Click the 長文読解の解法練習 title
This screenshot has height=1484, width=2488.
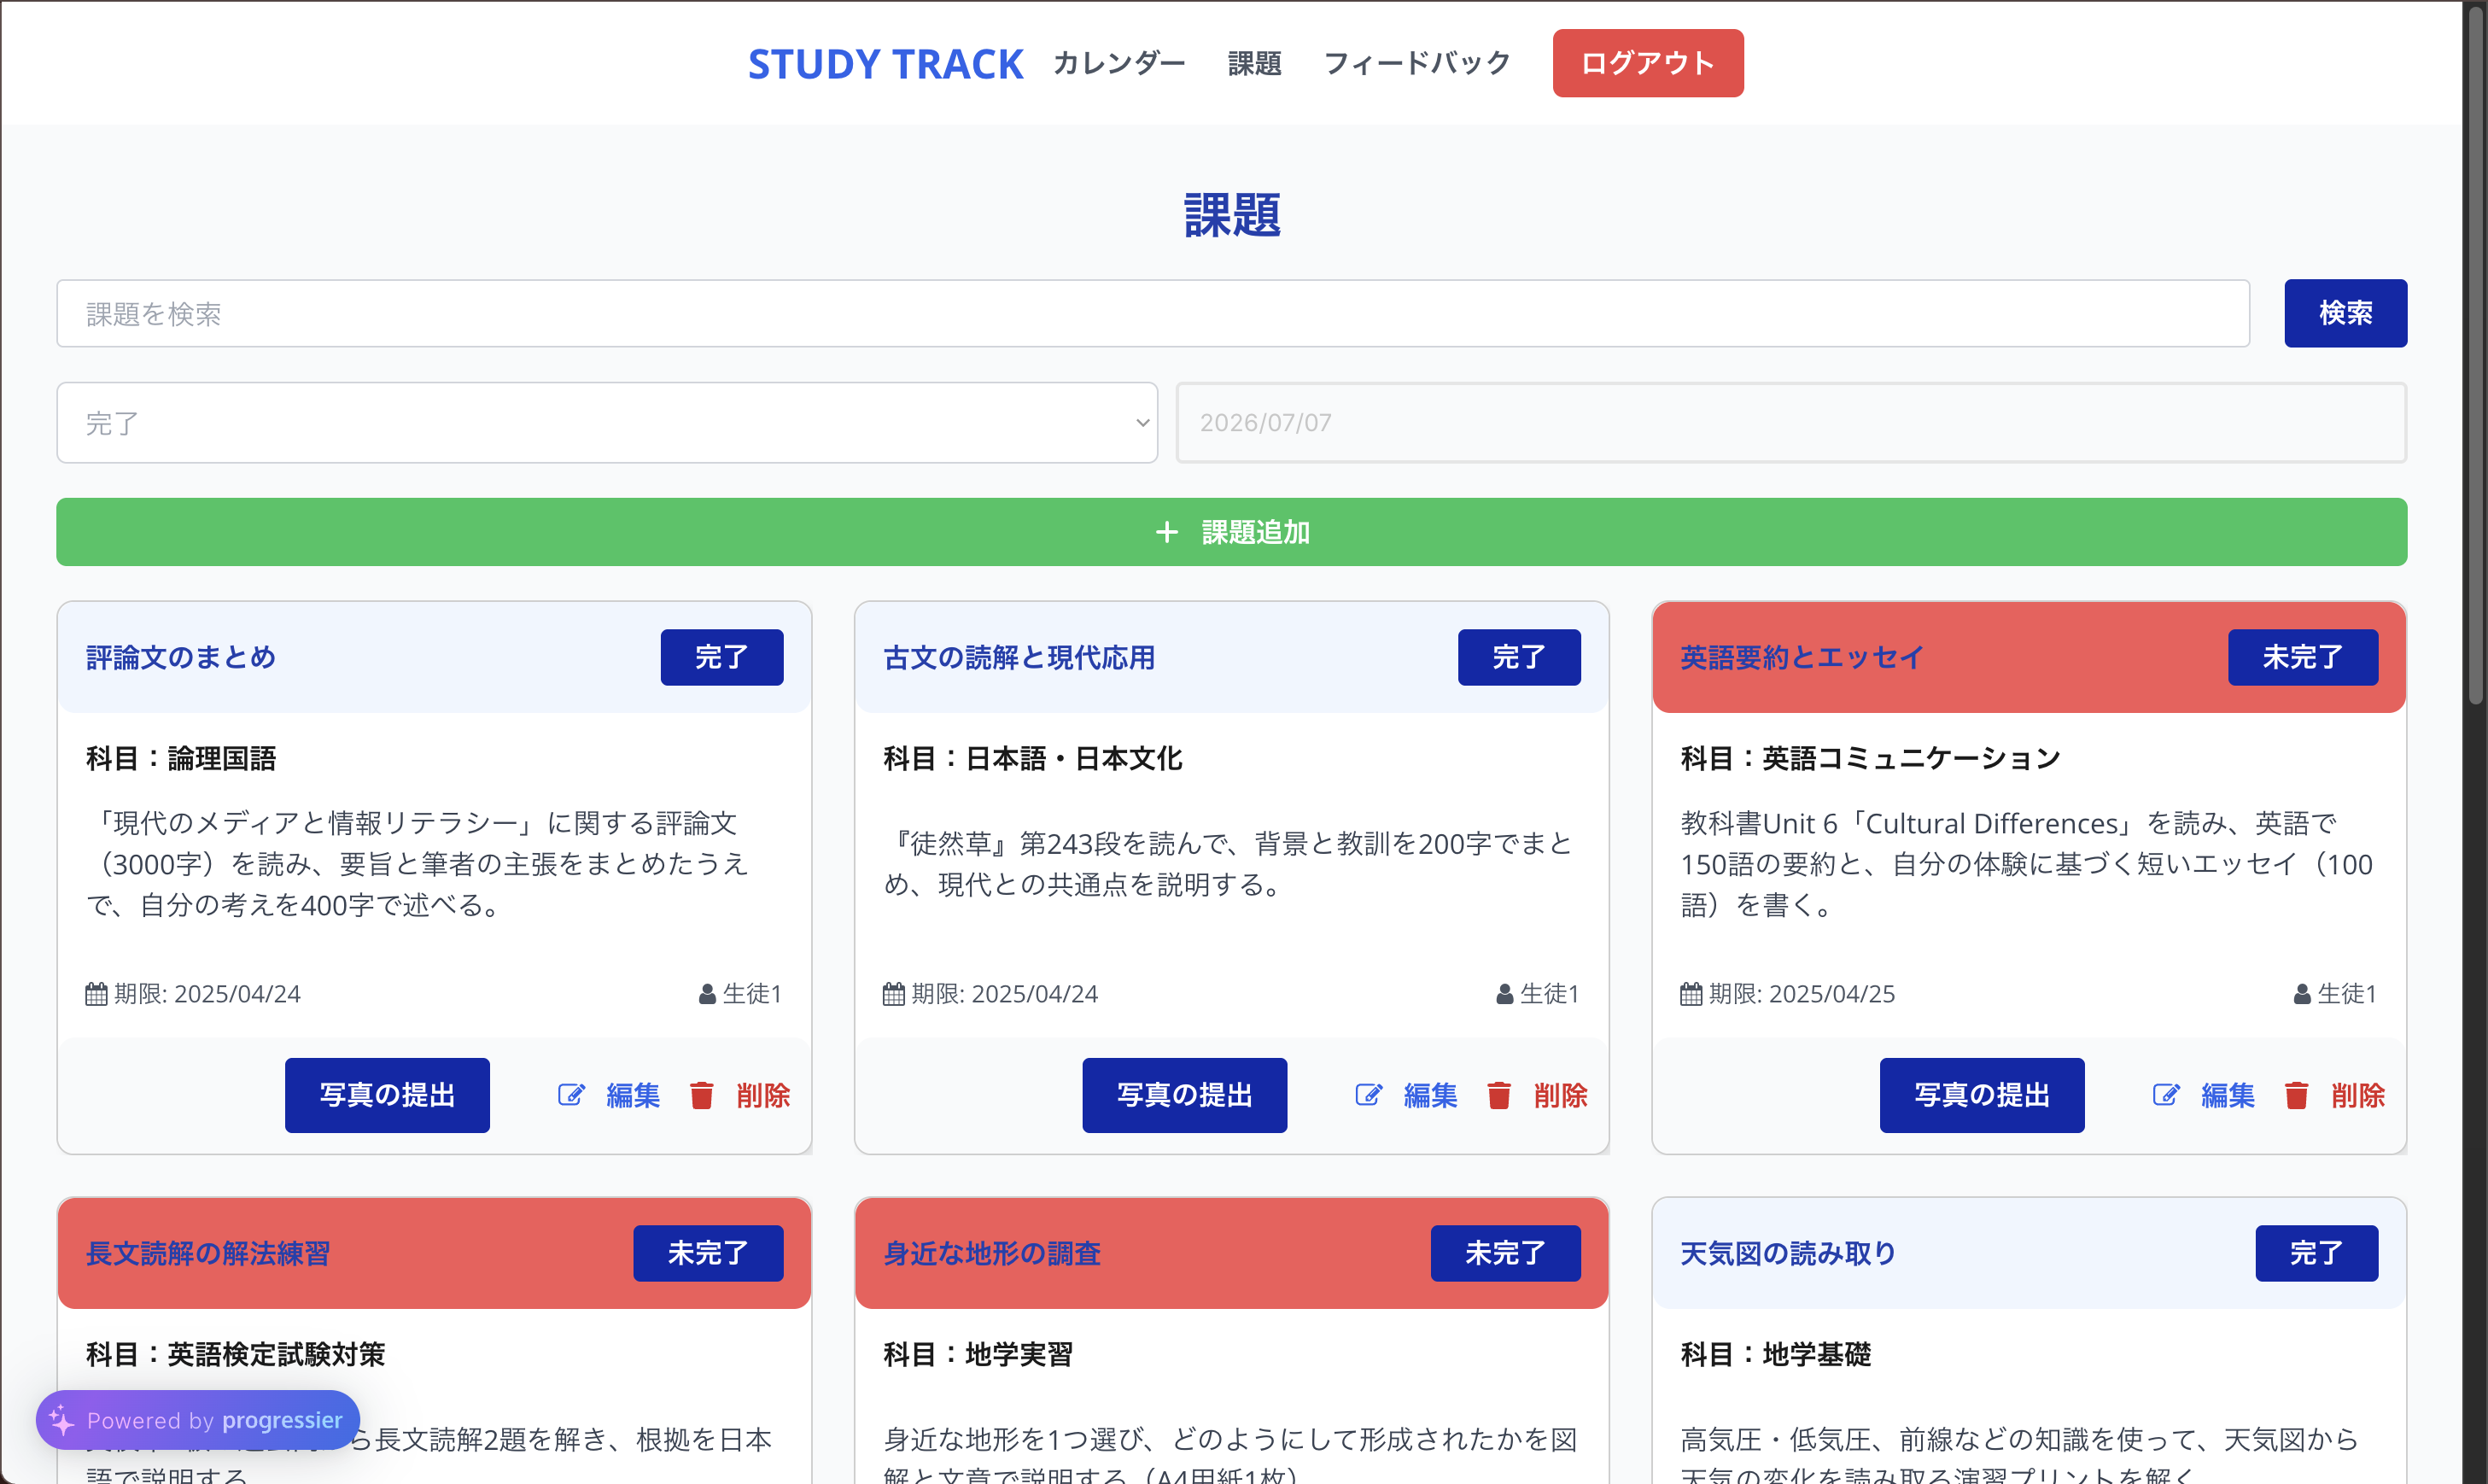click(x=208, y=1253)
